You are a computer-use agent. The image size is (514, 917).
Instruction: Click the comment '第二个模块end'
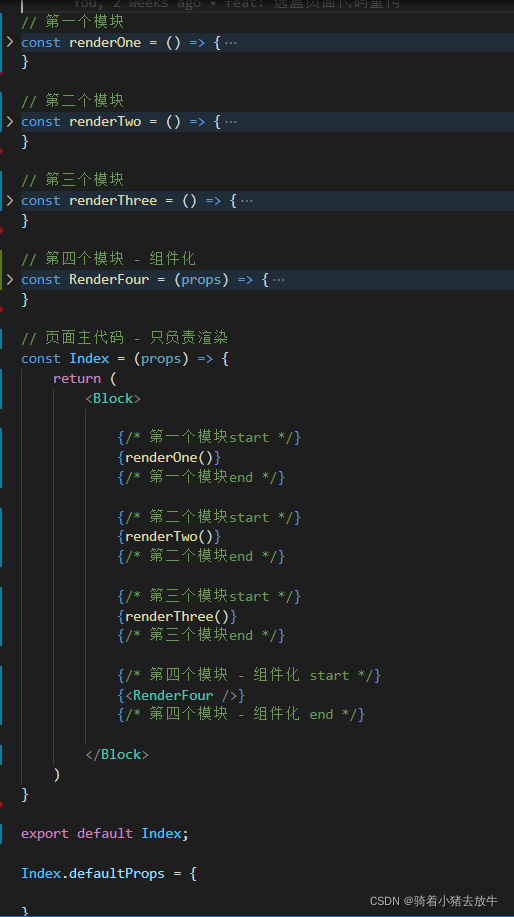pos(201,556)
